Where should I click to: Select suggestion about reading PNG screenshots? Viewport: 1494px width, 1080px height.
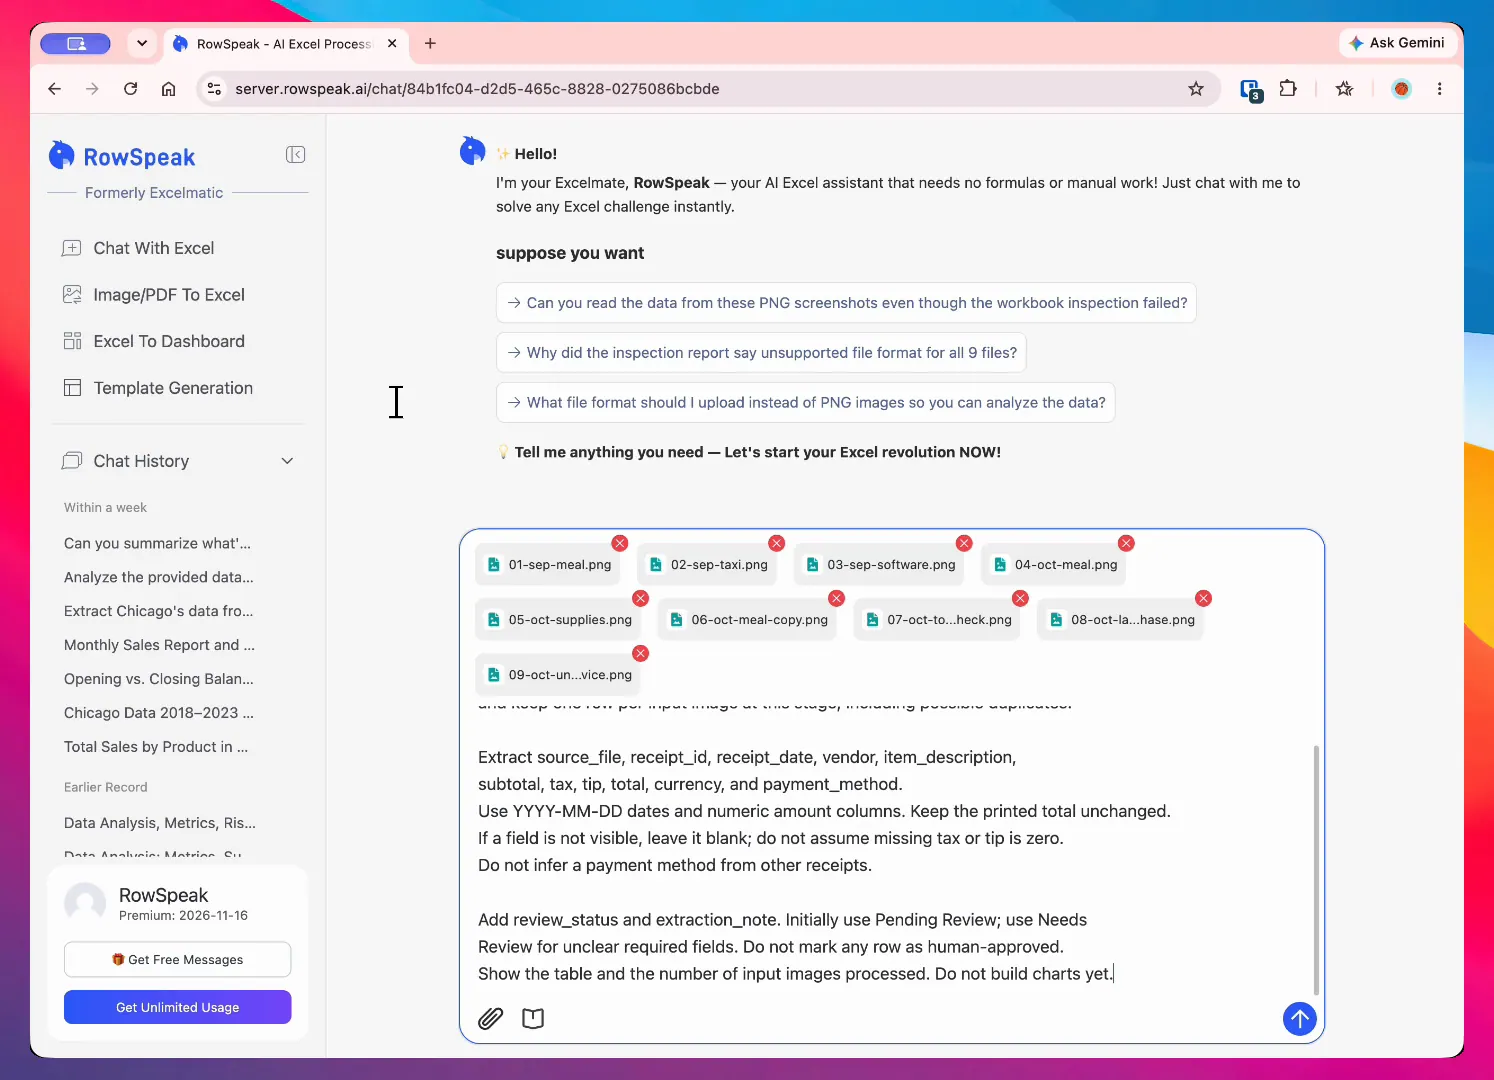point(846,303)
